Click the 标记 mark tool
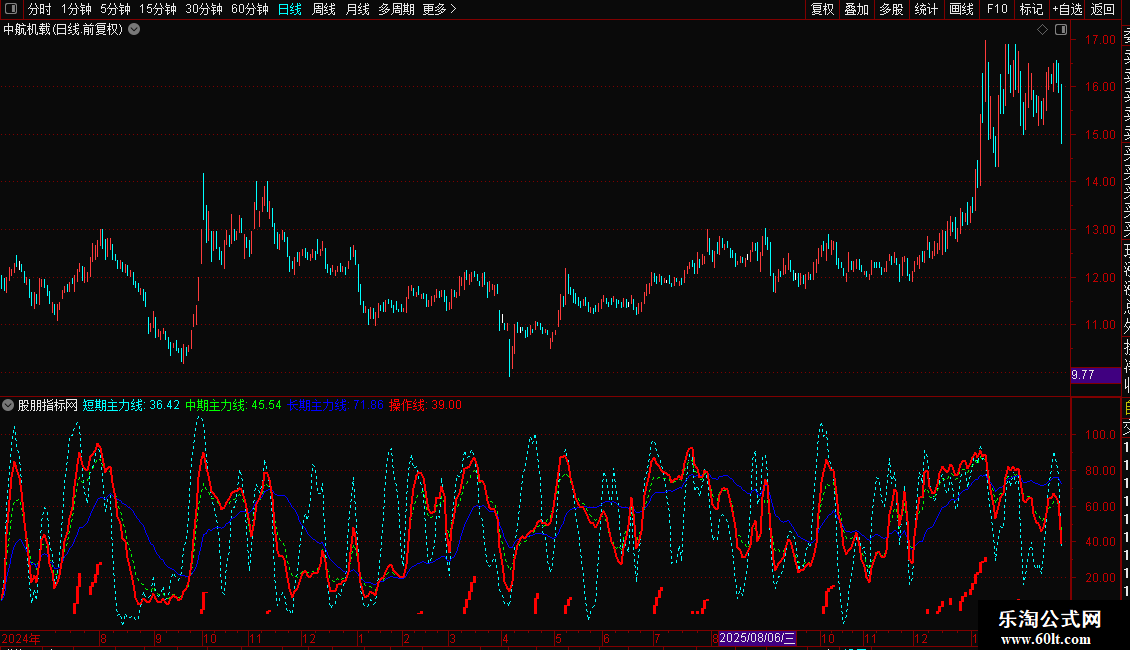 [x=1031, y=9]
